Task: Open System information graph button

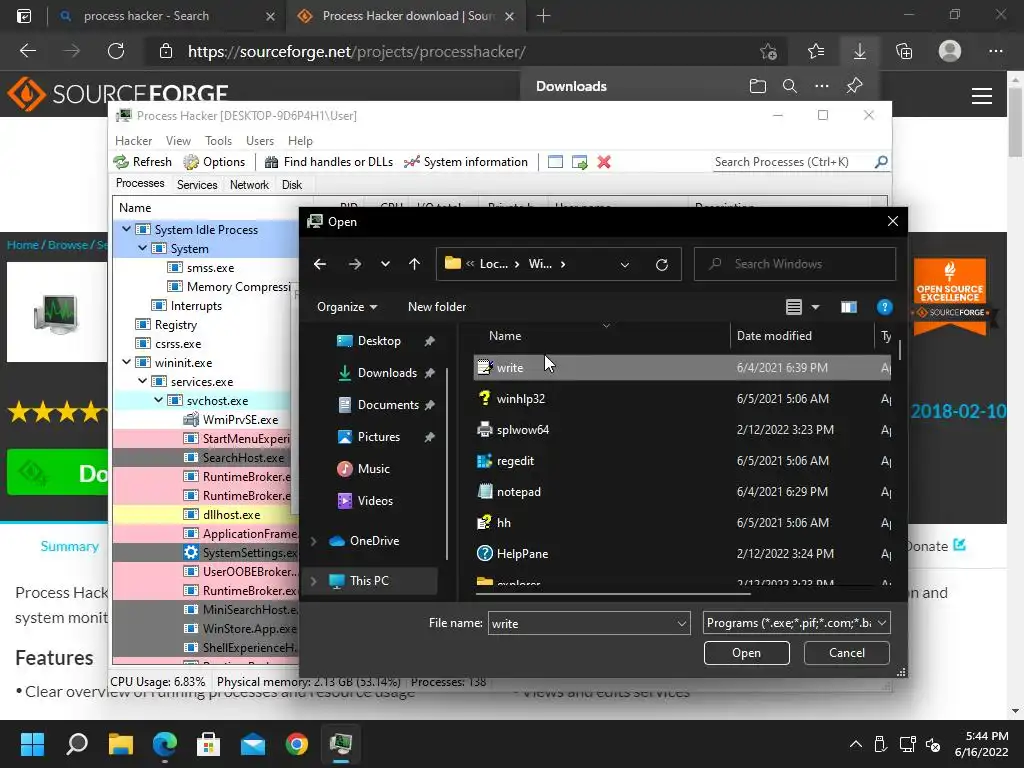Action: click(466, 162)
